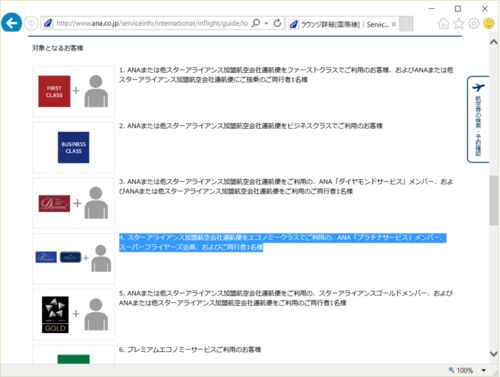The width and height of the screenshot is (500, 377).
Task: Click the person icon beside FIRST CLASS
Action: 96,91
